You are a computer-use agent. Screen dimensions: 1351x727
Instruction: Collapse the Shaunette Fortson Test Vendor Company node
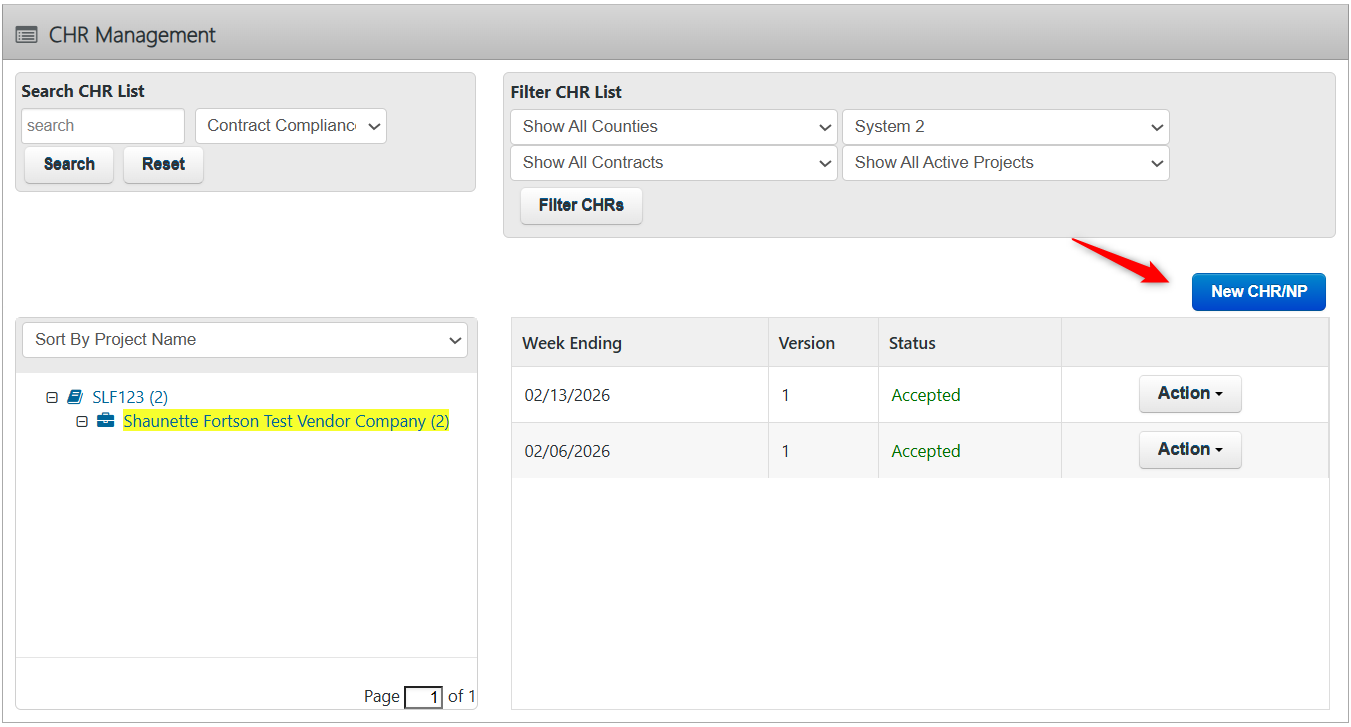tap(82, 421)
